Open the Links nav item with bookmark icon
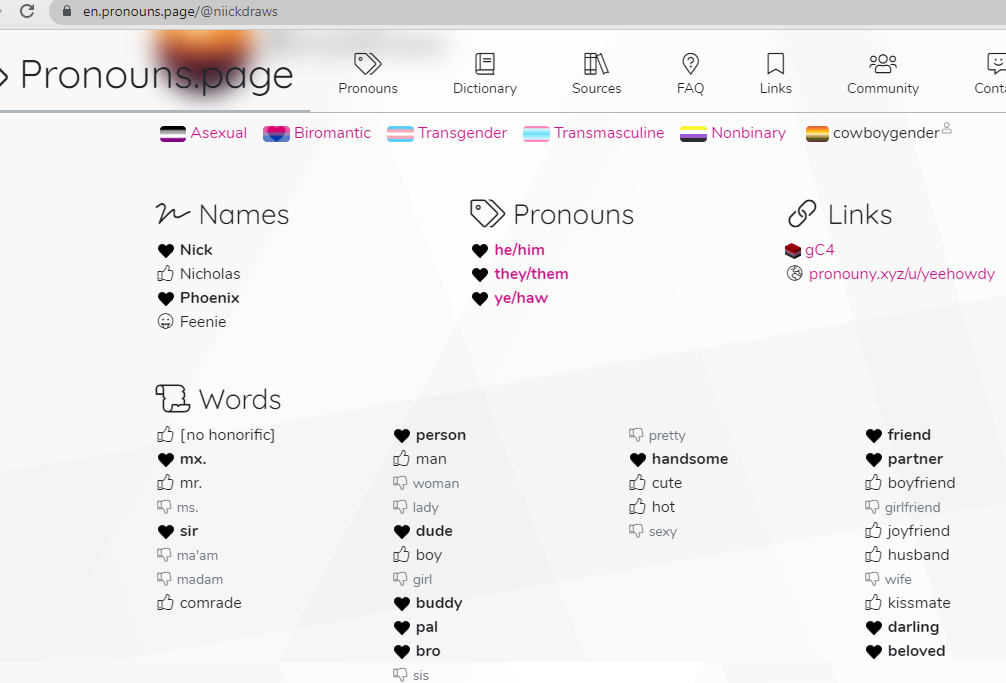Viewport: 1006px width, 683px height. pos(775,74)
